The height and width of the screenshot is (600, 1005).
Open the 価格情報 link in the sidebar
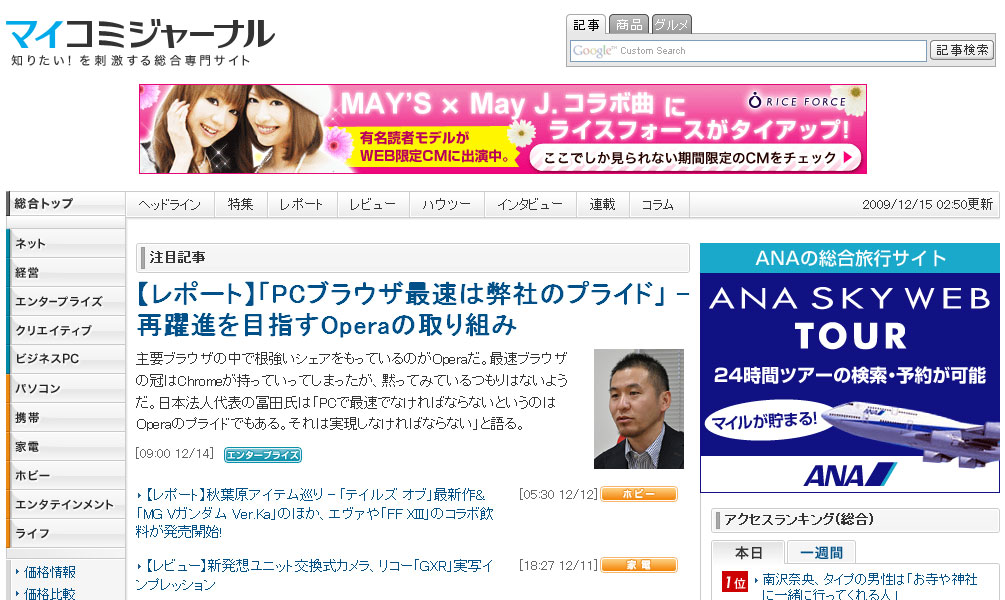coord(50,573)
